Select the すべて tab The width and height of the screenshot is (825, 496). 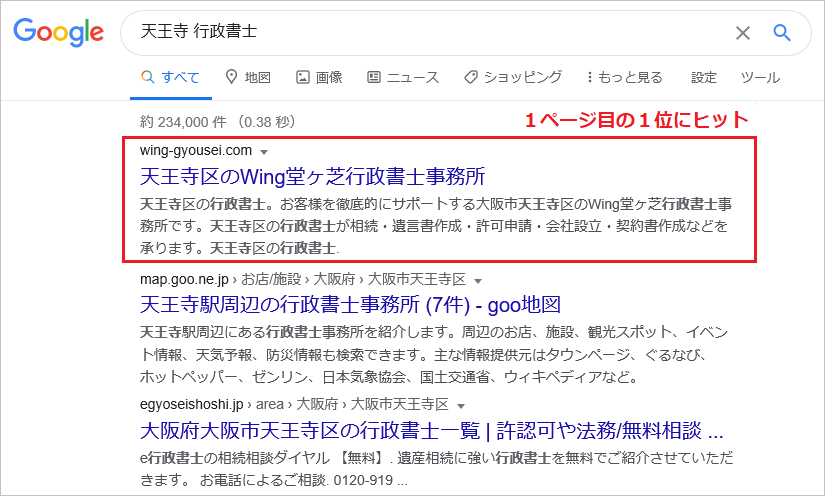point(170,77)
